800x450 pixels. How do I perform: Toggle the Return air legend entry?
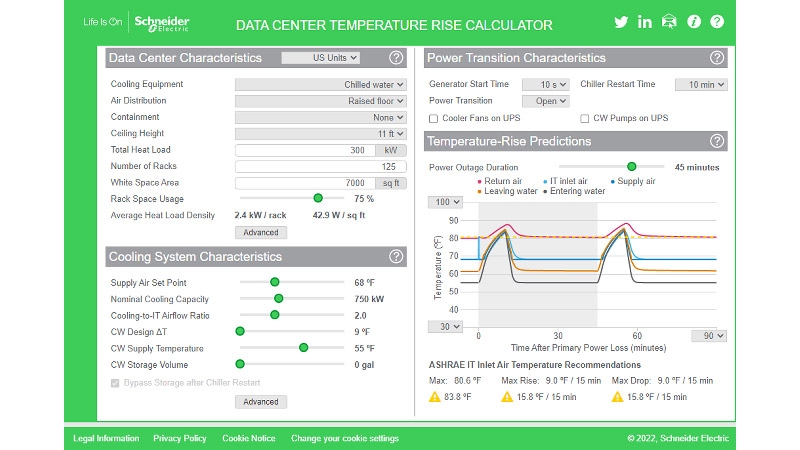(499, 181)
